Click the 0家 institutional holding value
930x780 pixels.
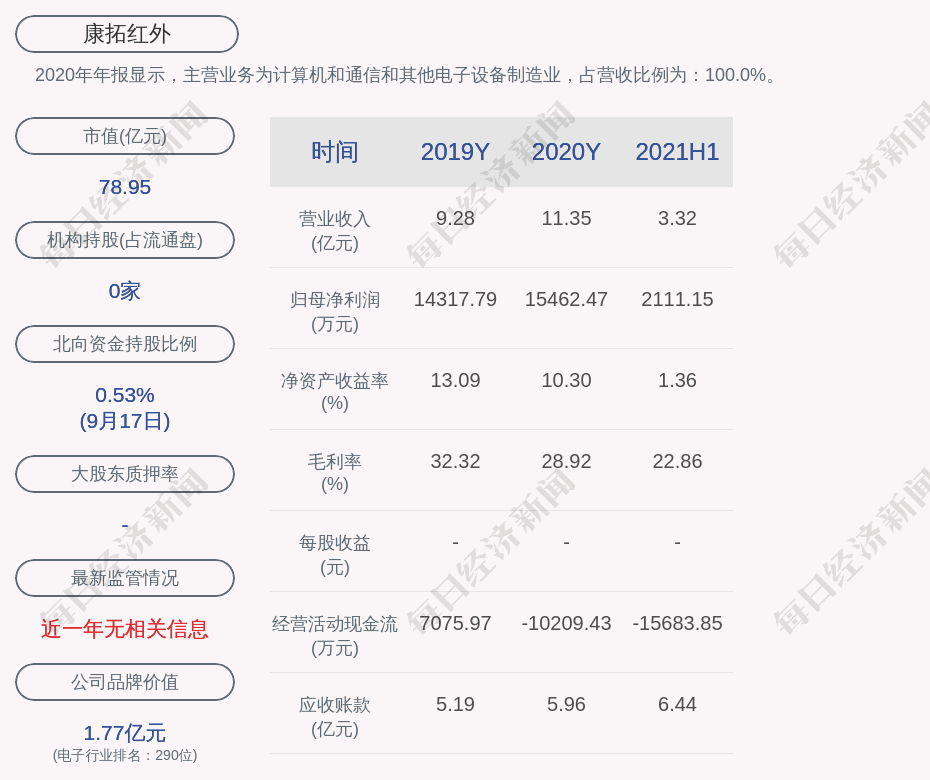125,291
